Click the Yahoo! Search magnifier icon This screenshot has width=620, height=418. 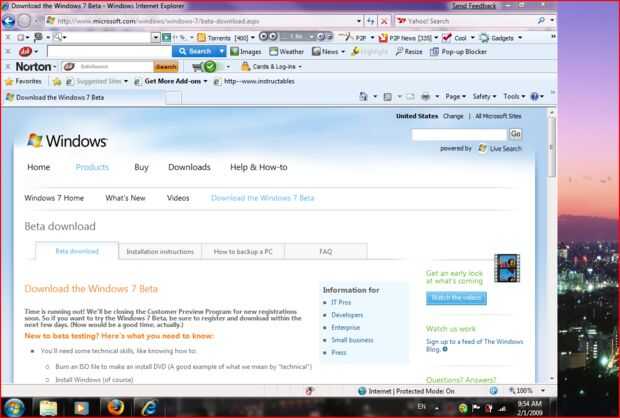541,21
